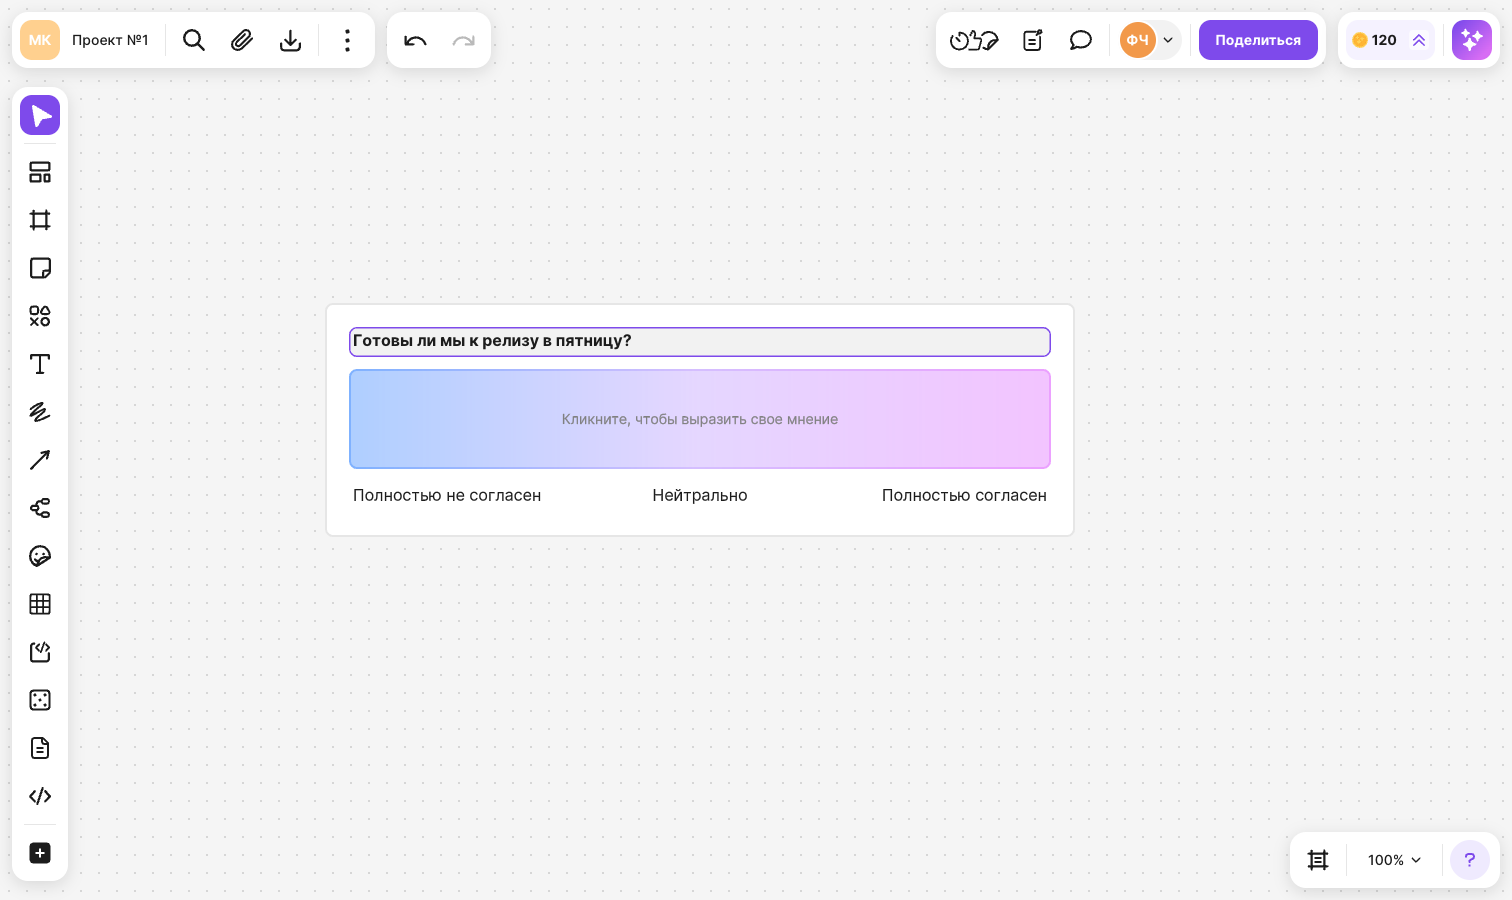The image size is (1512, 900).
Task: Click the download export icon
Action: coord(290,40)
